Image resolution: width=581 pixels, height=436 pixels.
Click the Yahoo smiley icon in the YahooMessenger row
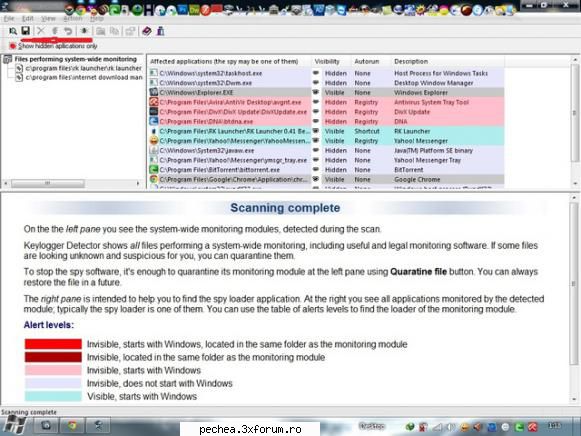153,140
